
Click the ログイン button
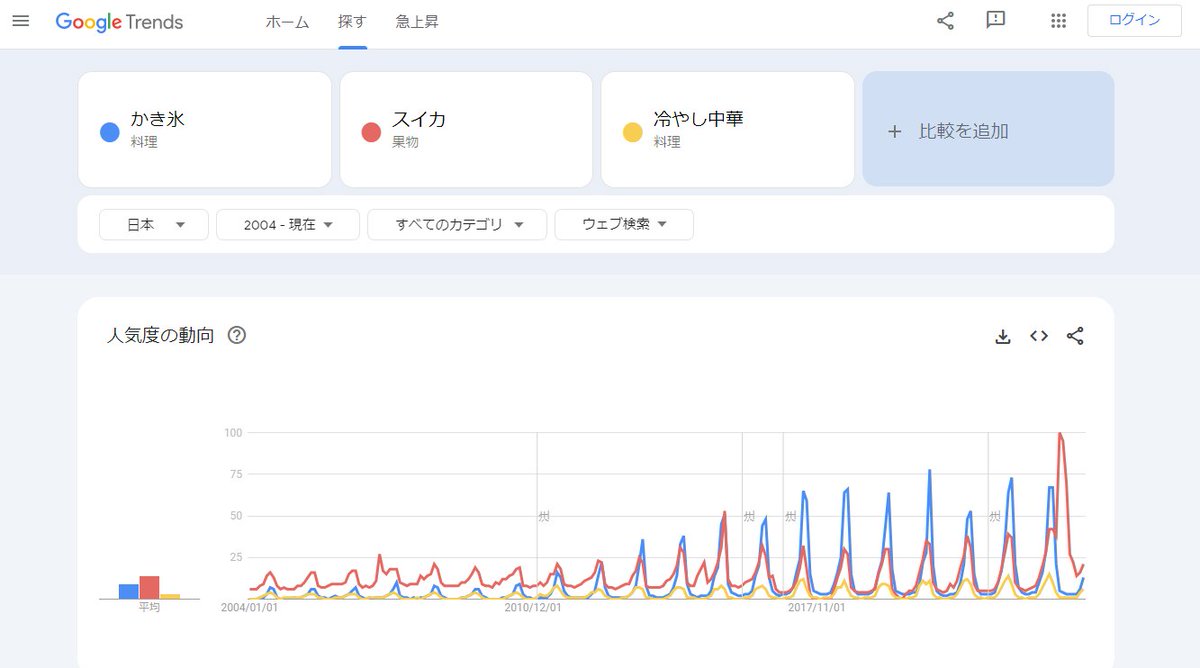pos(1134,21)
